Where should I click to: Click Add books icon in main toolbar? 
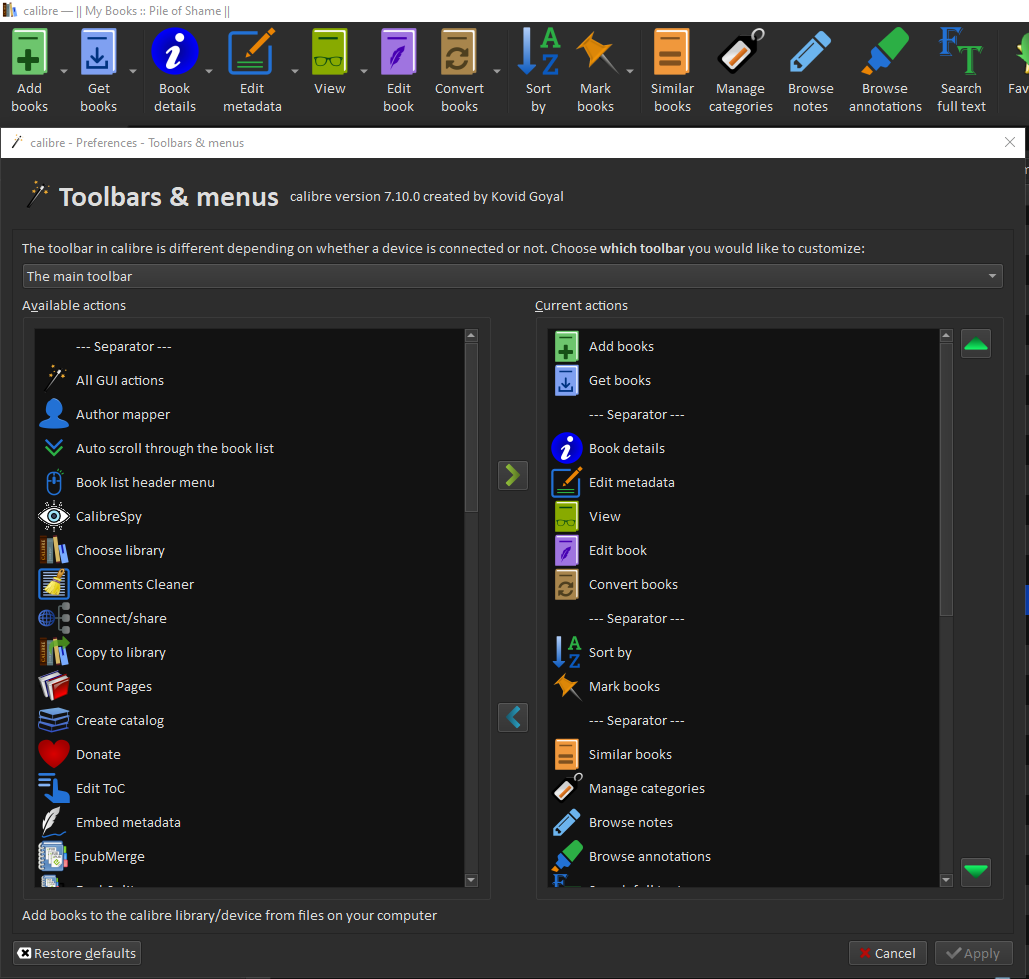[x=30, y=52]
